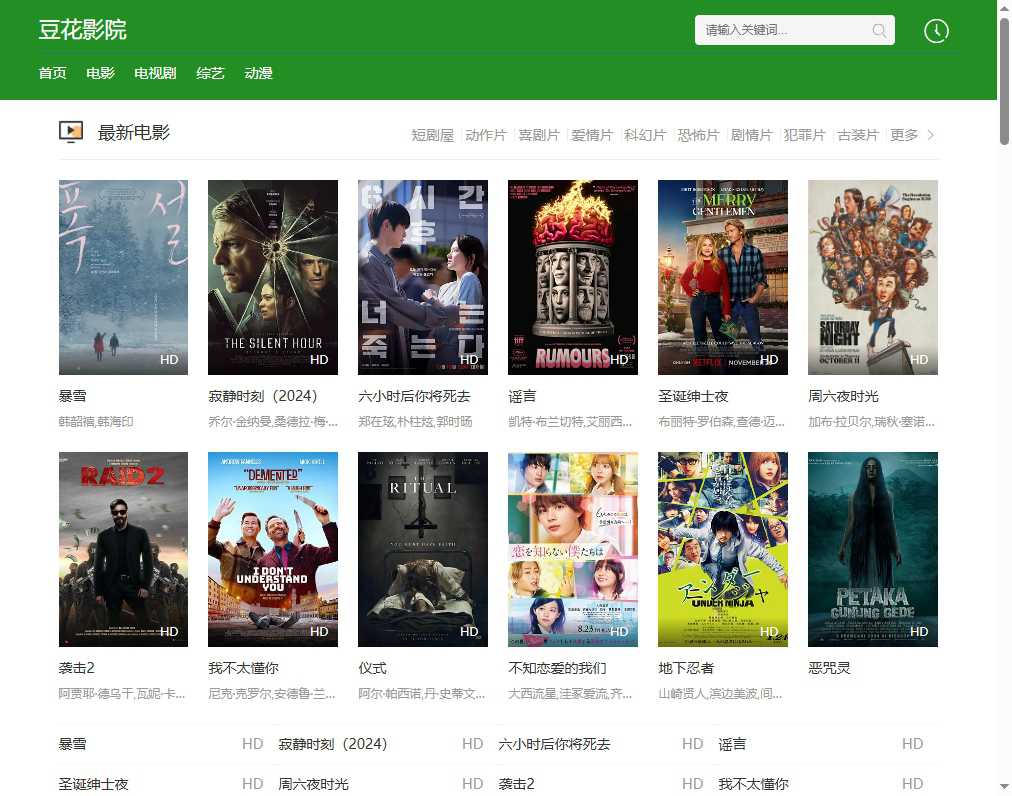Open the Rumours movie poster
The width and height of the screenshot is (1012, 796).
click(x=573, y=277)
